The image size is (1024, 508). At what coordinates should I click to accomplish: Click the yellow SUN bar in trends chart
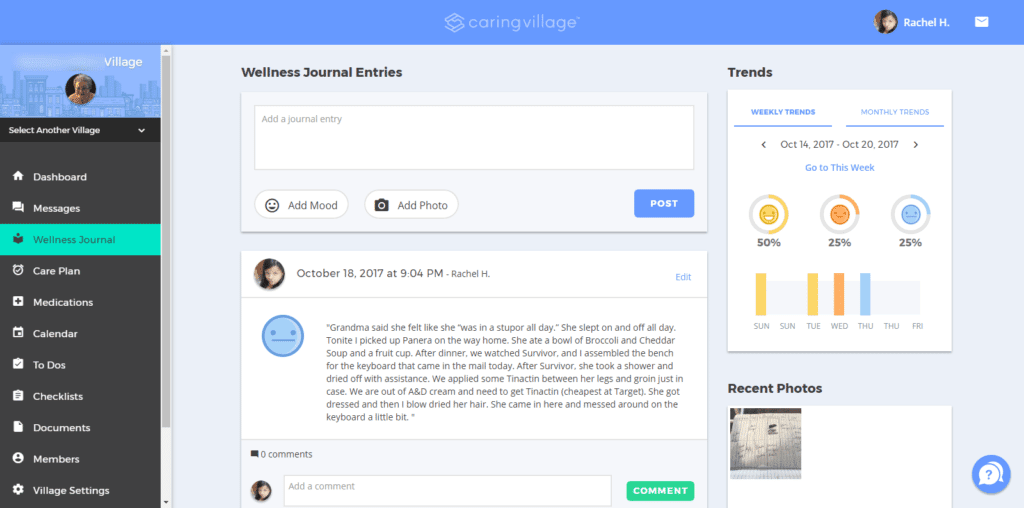(x=761, y=294)
